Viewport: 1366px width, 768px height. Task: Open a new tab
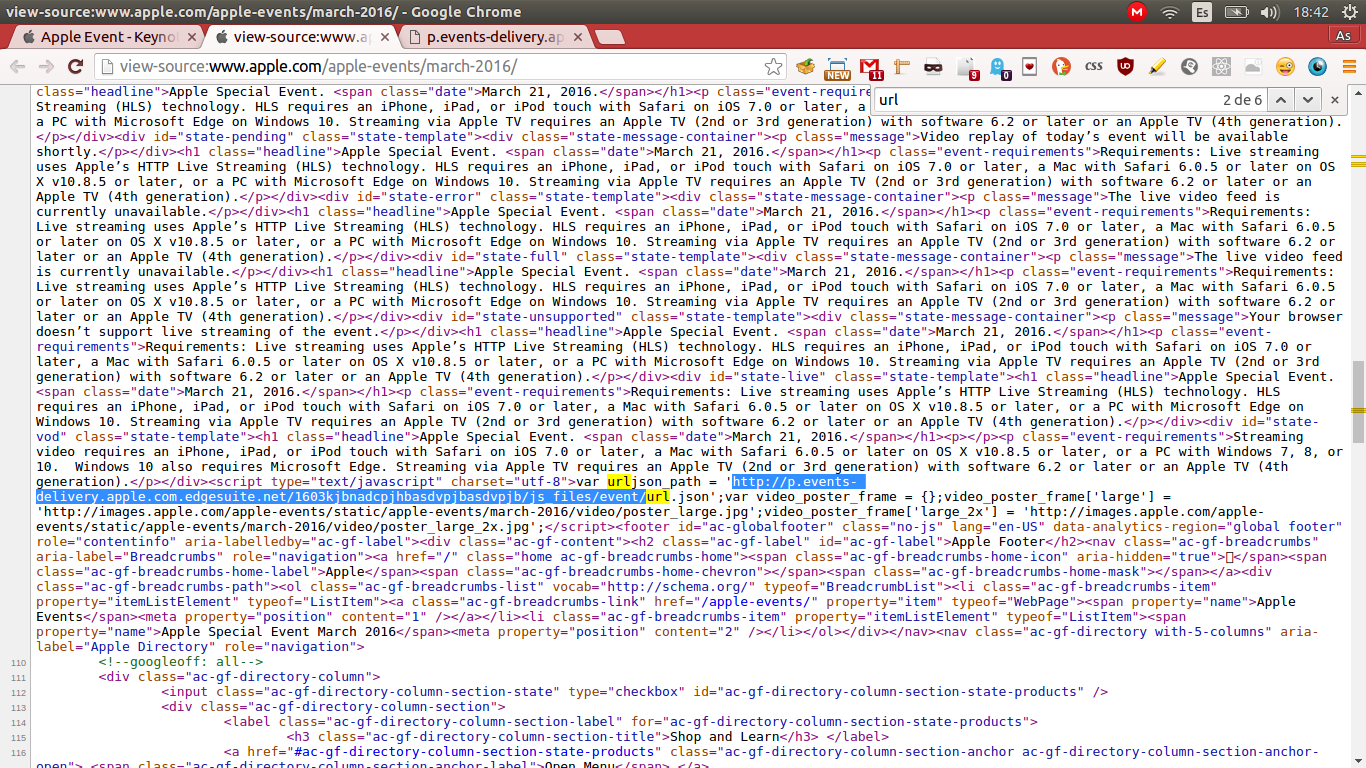point(612,37)
